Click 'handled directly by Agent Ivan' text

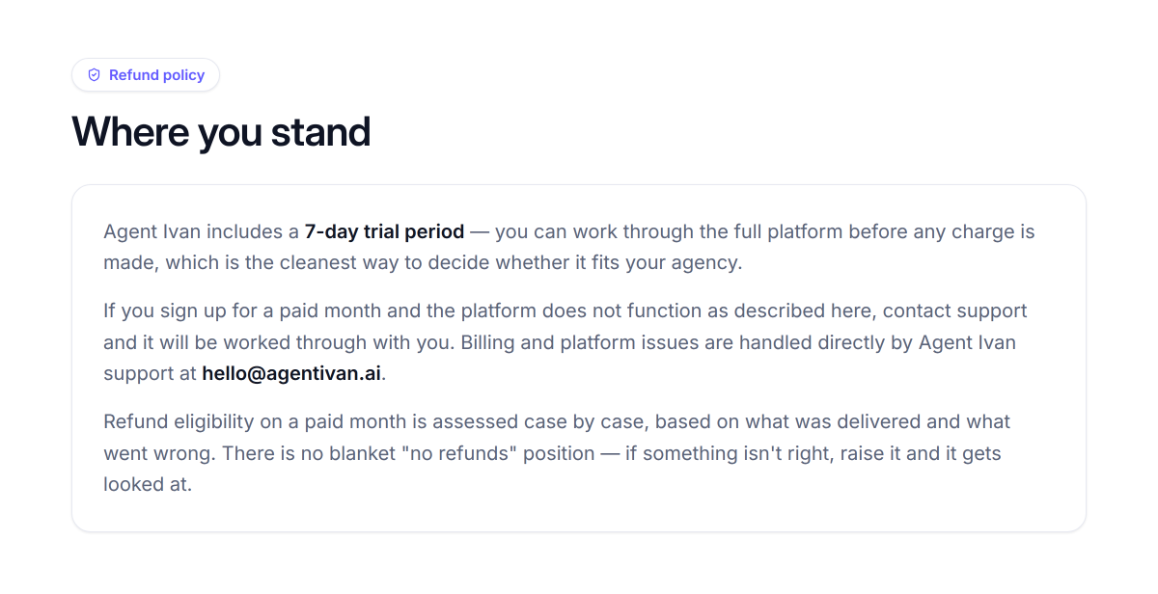(877, 343)
